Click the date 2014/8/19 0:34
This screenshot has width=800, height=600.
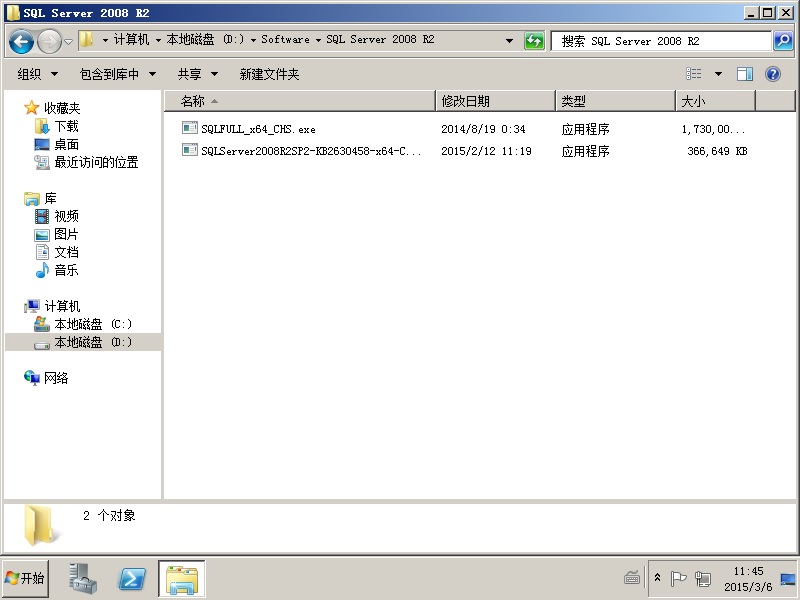[x=483, y=129]
